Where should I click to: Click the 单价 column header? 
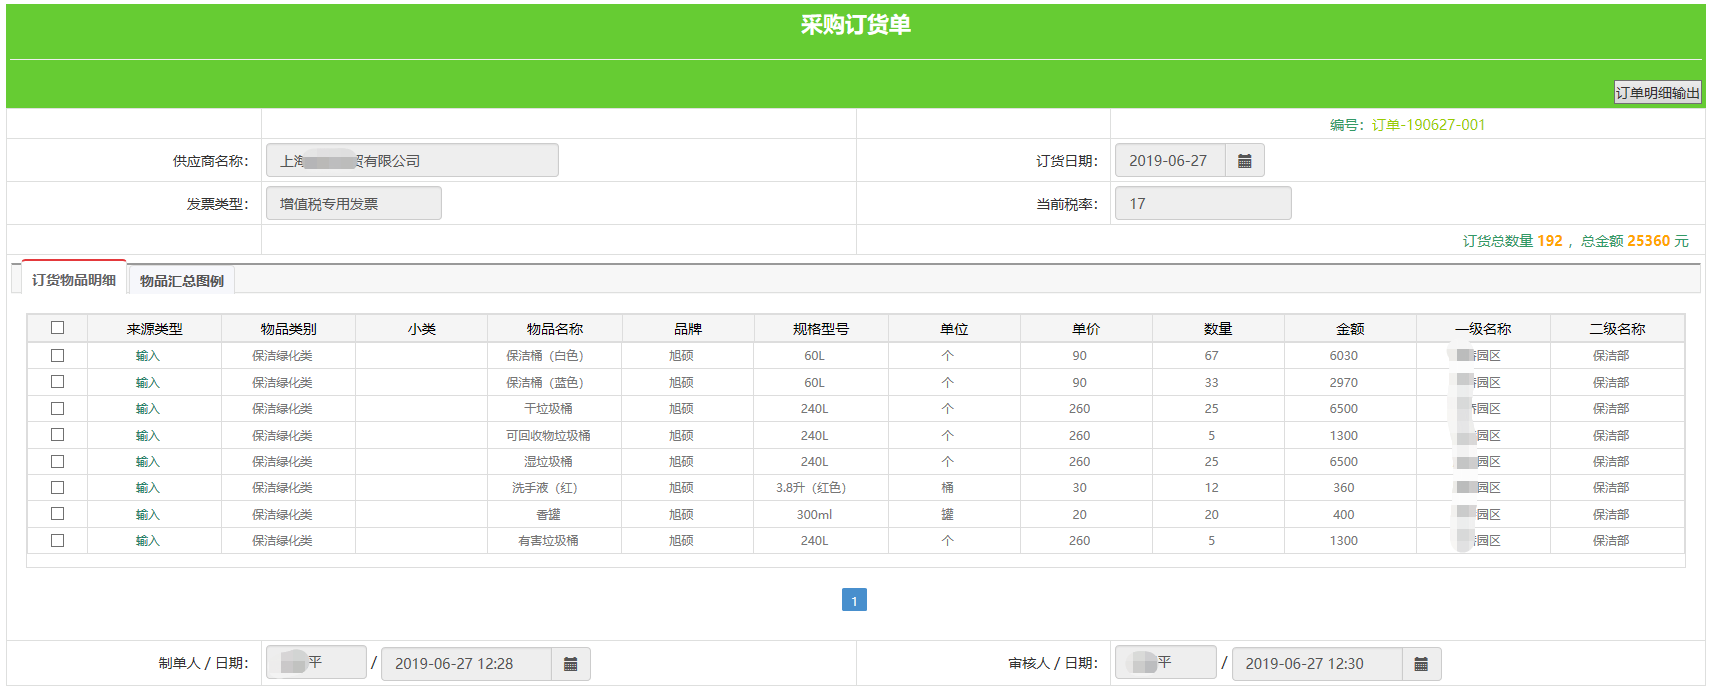(x=1086, y=329)
